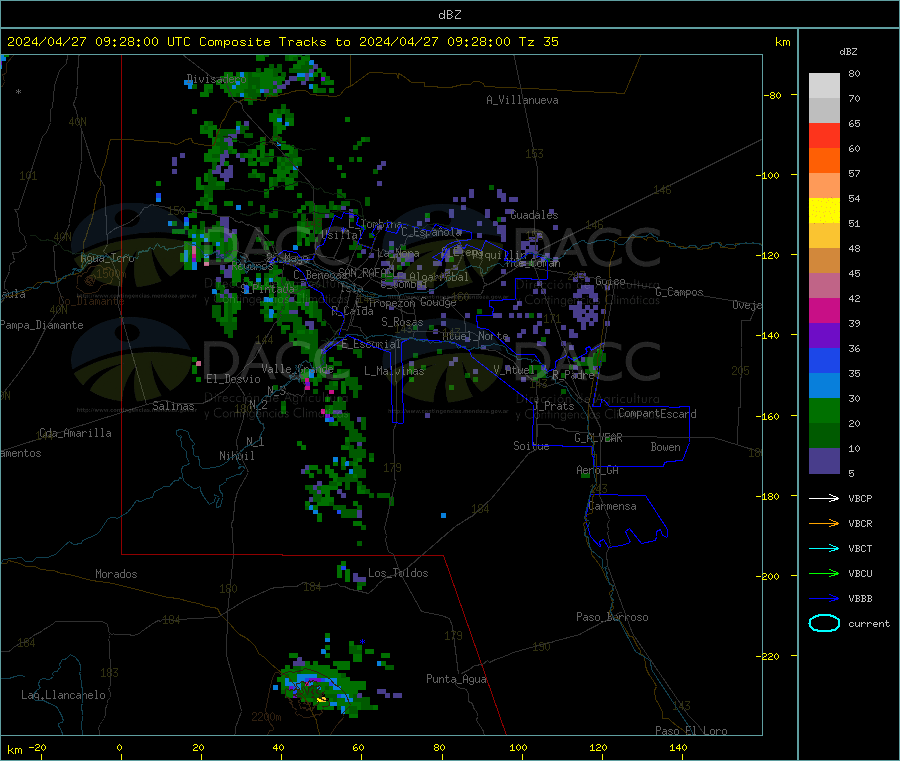This screenshot has width=900, height=761.
Task: Click the green VBCU arrow legend icon
Action: pyautogui.click(x=824, y=573)
